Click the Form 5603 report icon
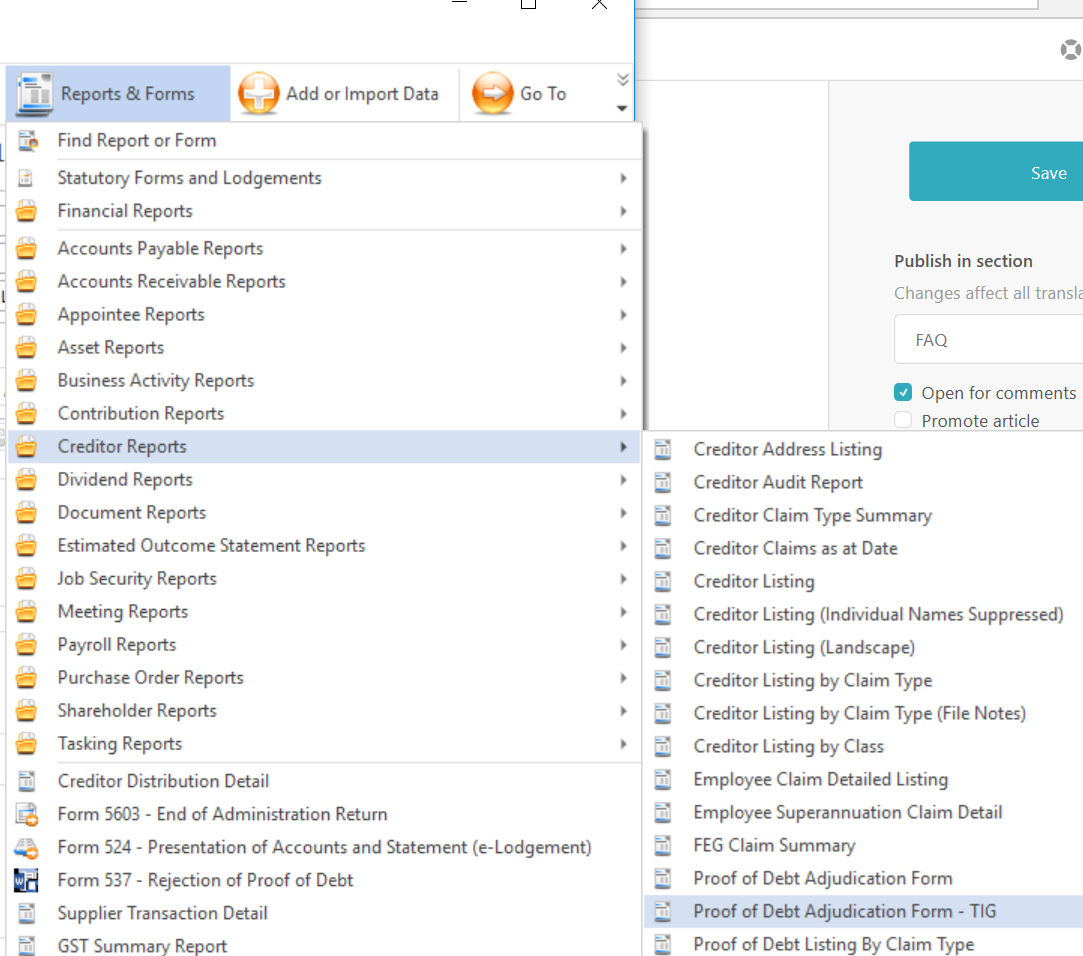 point(27,815)
